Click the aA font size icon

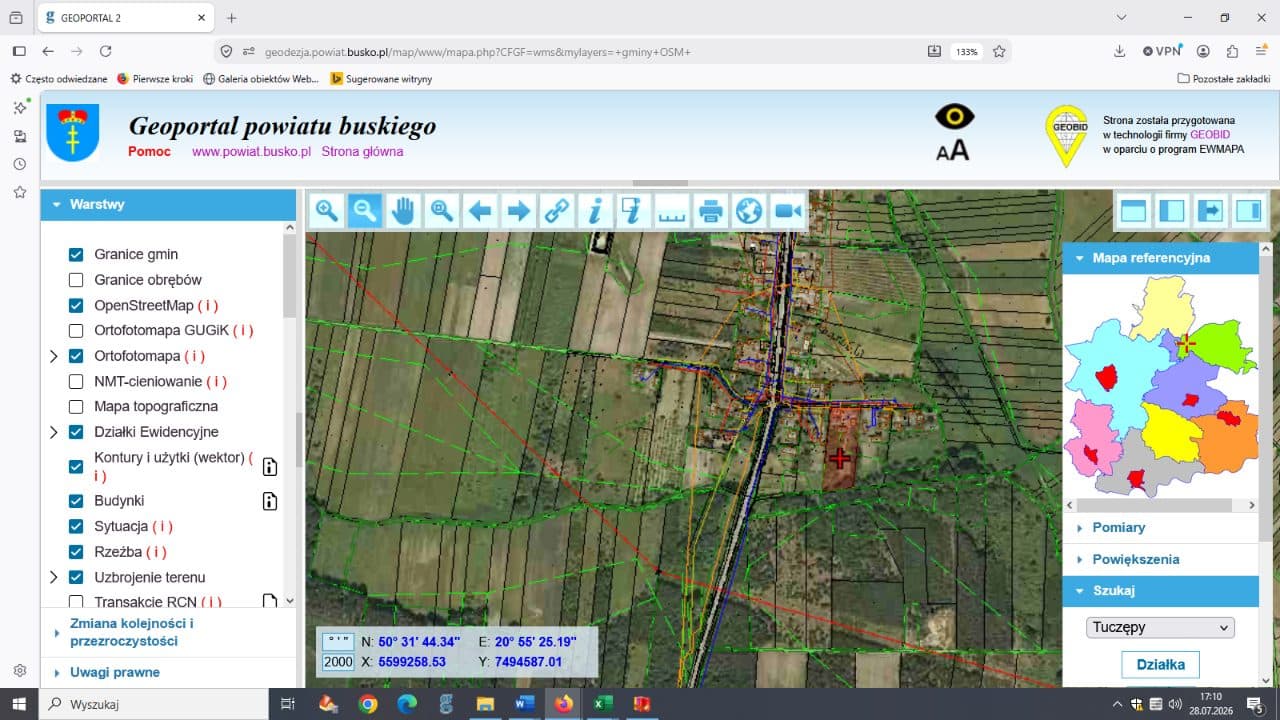[952, 150]
